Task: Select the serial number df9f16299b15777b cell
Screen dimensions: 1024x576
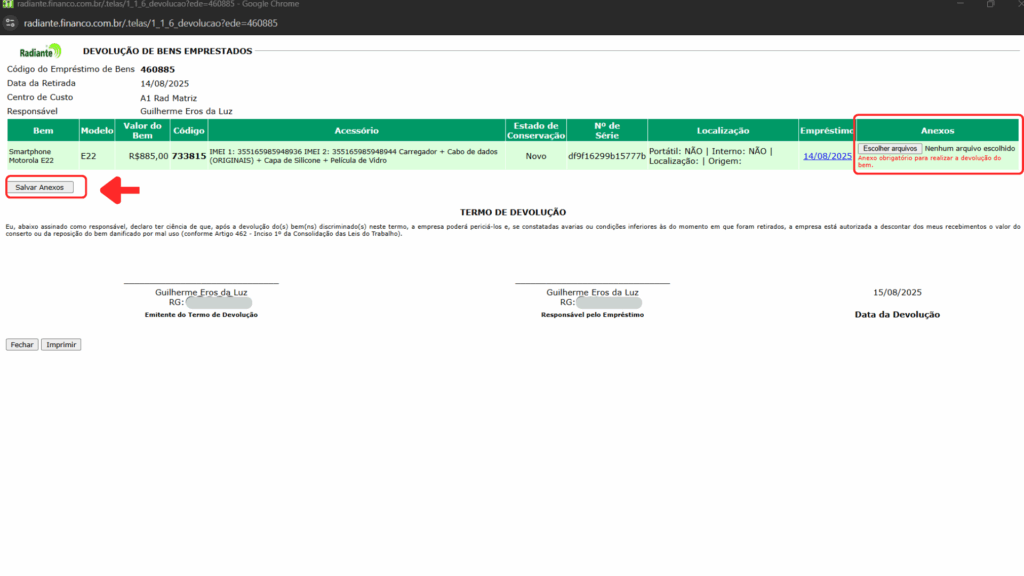Action: [x=607, y=156]
